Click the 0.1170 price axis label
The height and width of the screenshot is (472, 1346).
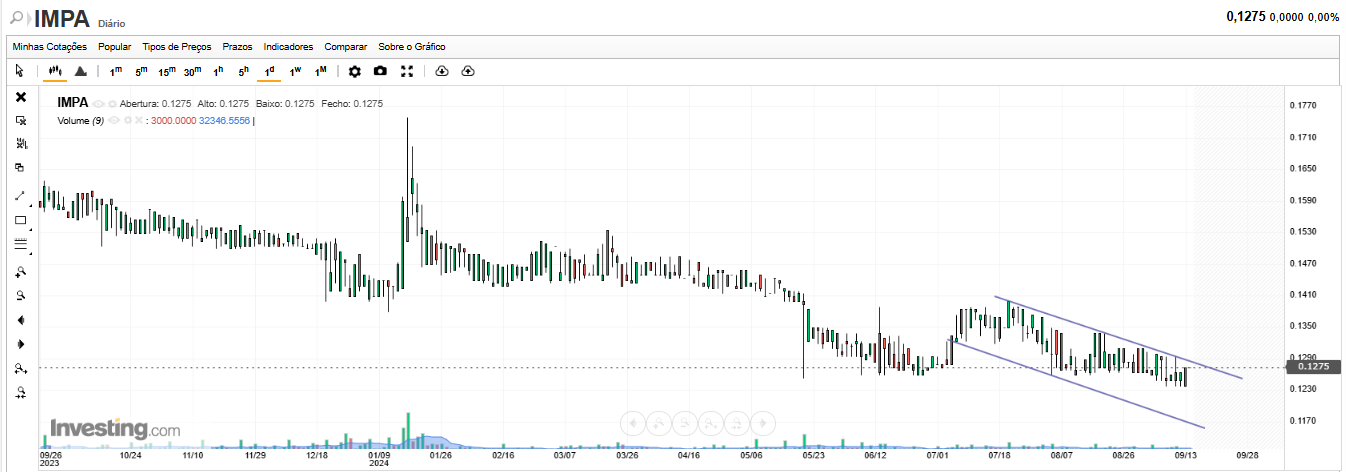point(1304,420)
